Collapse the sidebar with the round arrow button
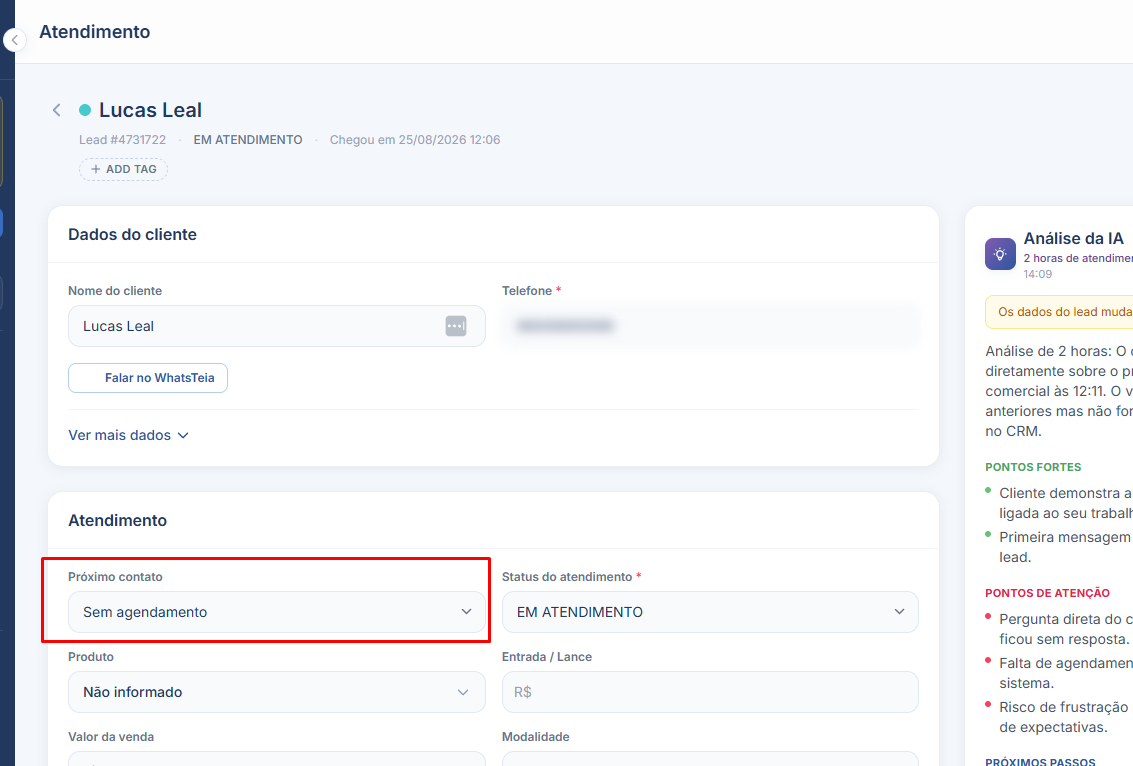This screenshot has height=766, width=1133. click(14, 40)
